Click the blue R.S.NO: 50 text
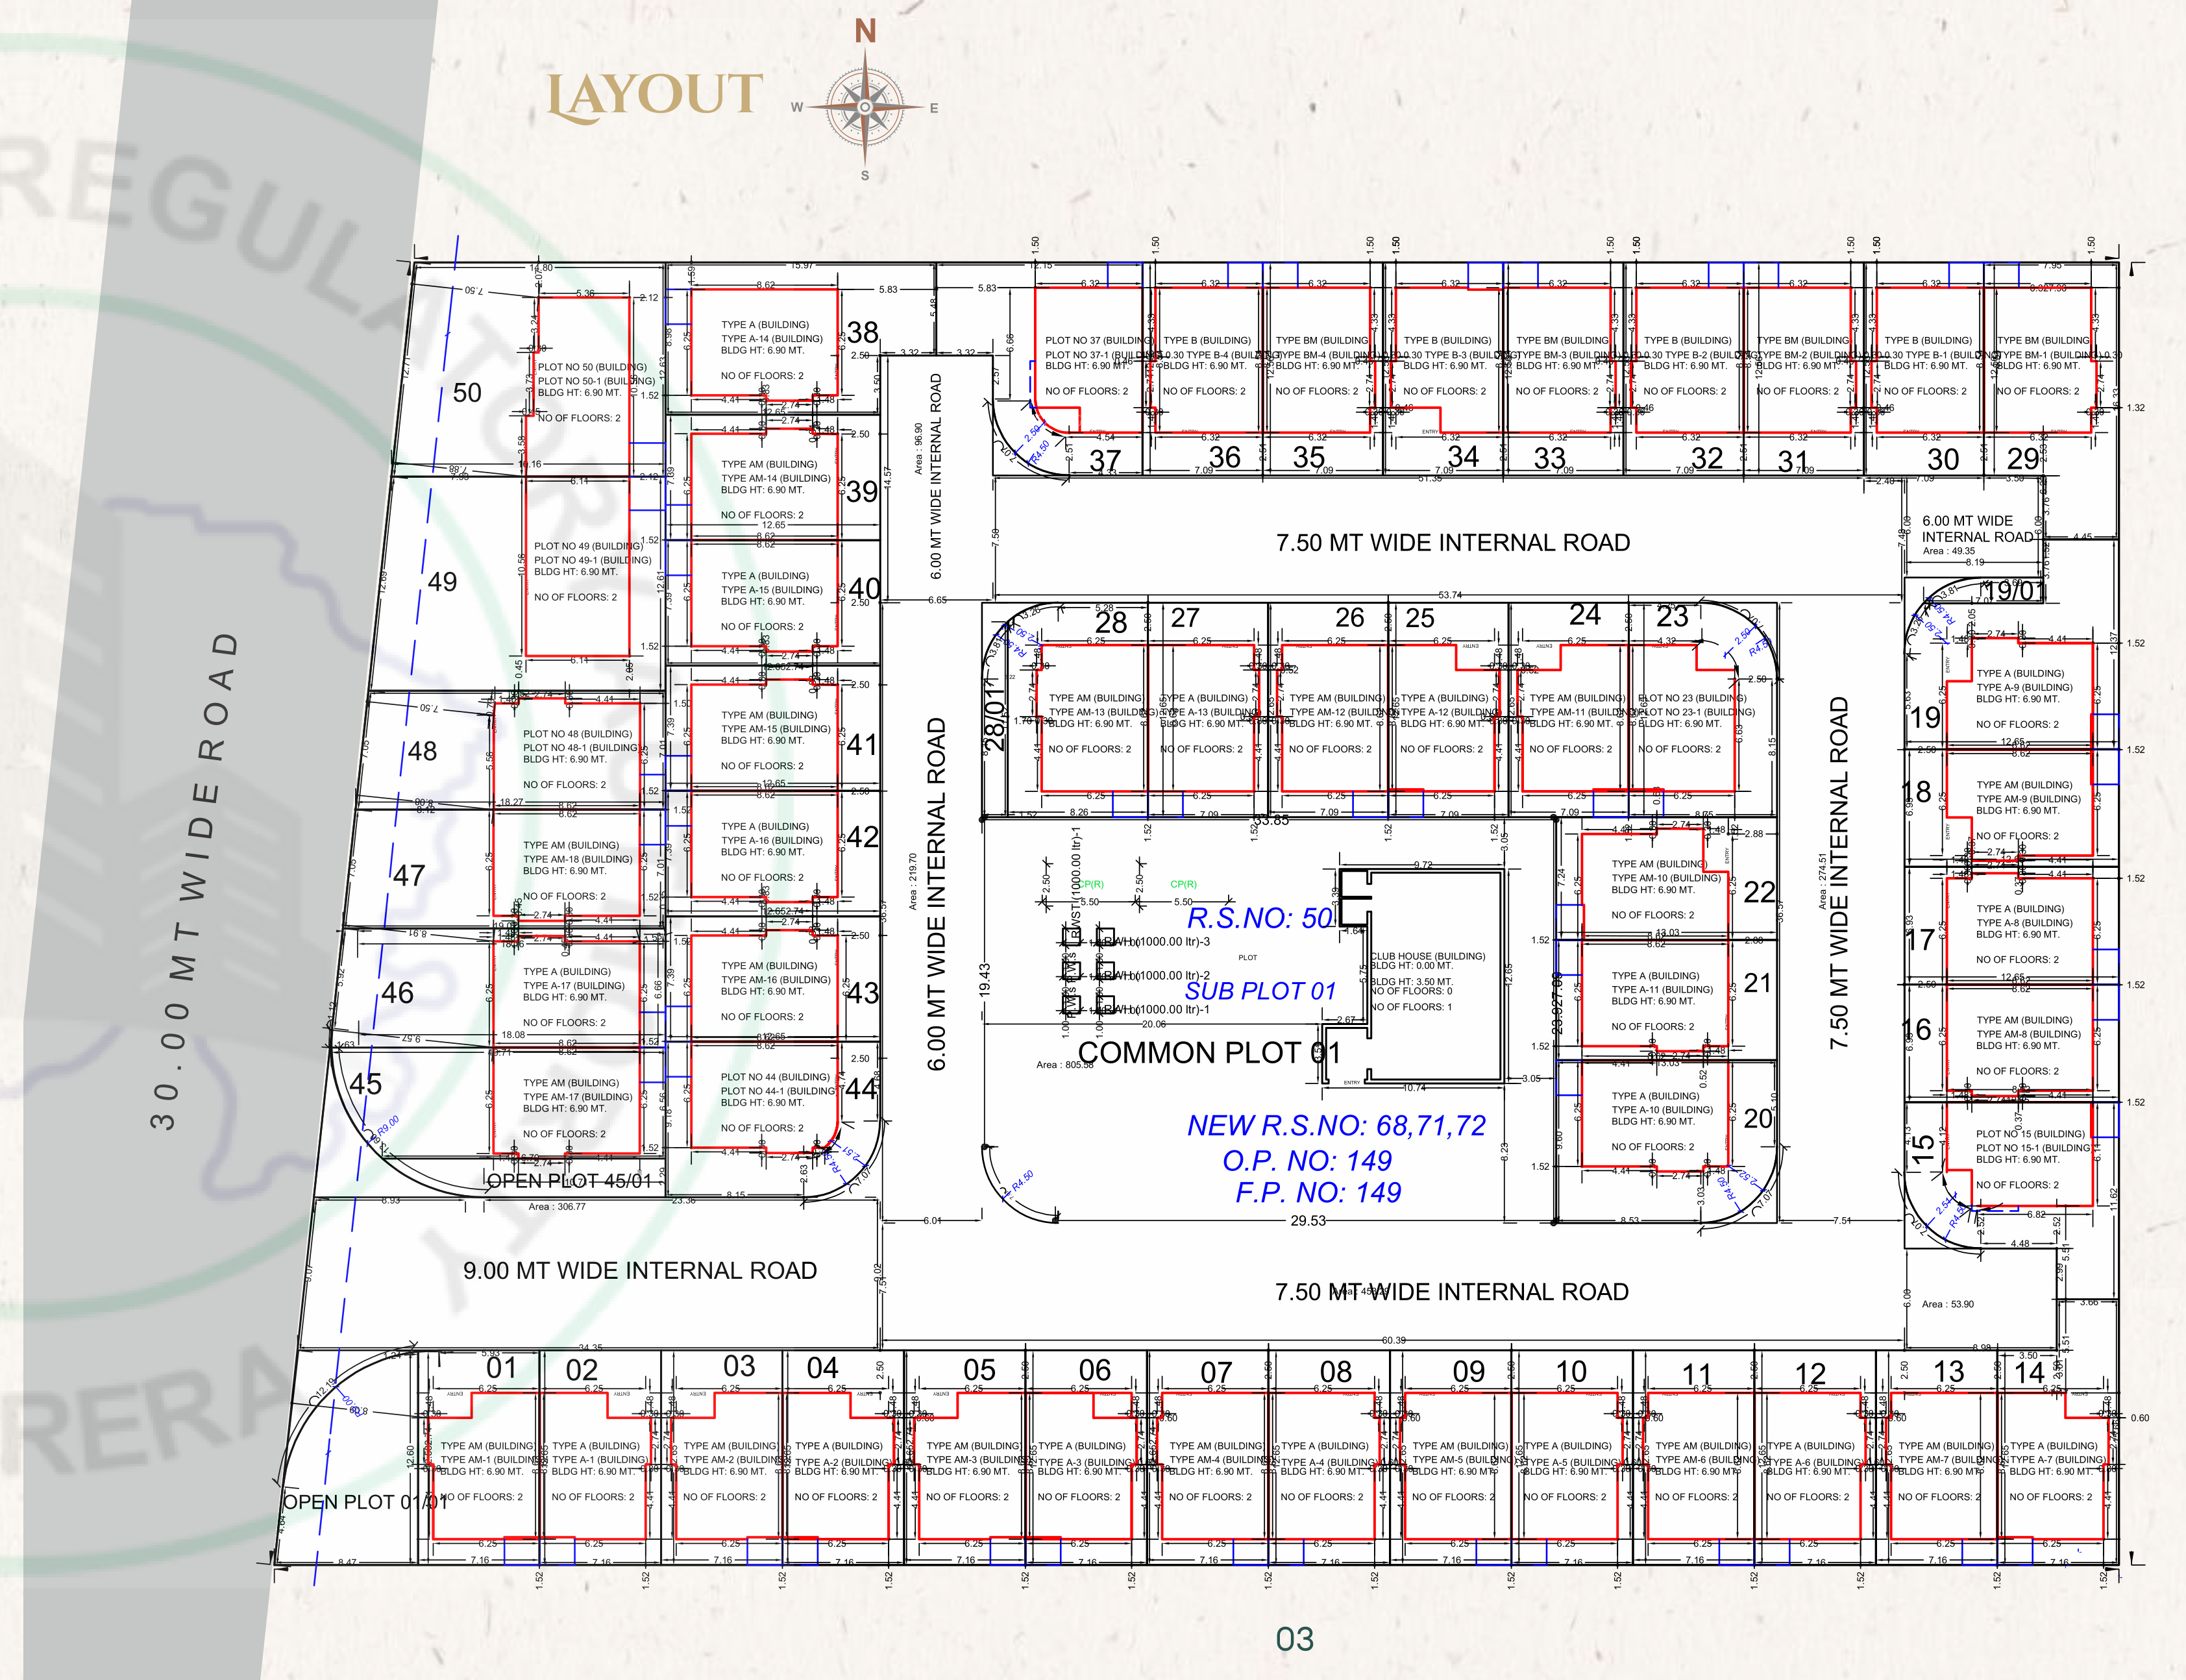 pyautogui.click(x=1260, y=918)
